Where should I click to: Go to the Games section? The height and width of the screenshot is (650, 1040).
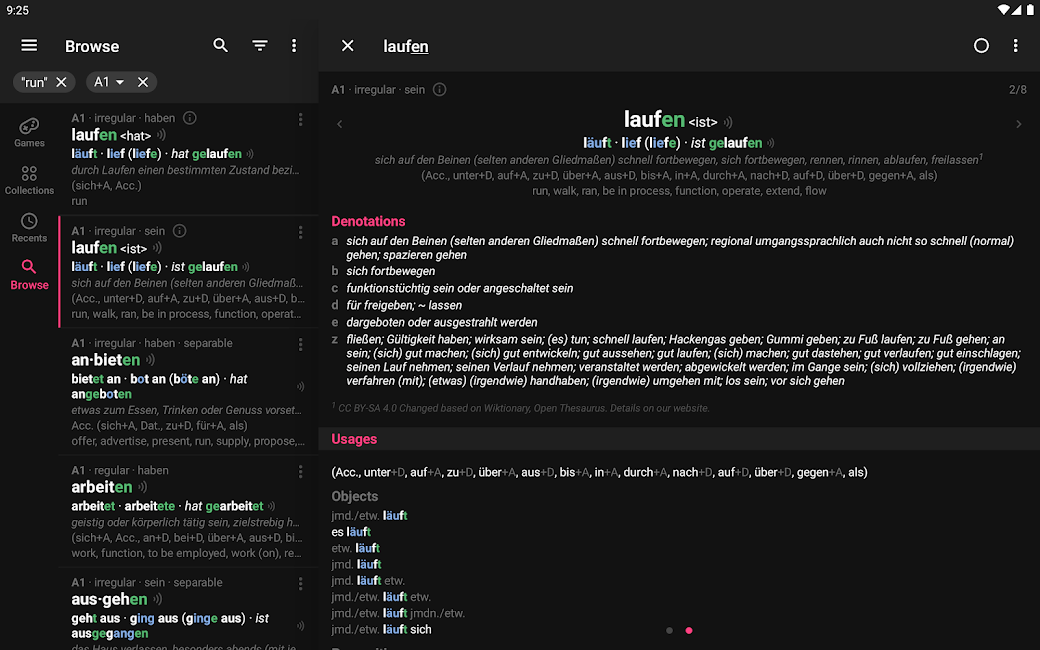click(29, 132)
